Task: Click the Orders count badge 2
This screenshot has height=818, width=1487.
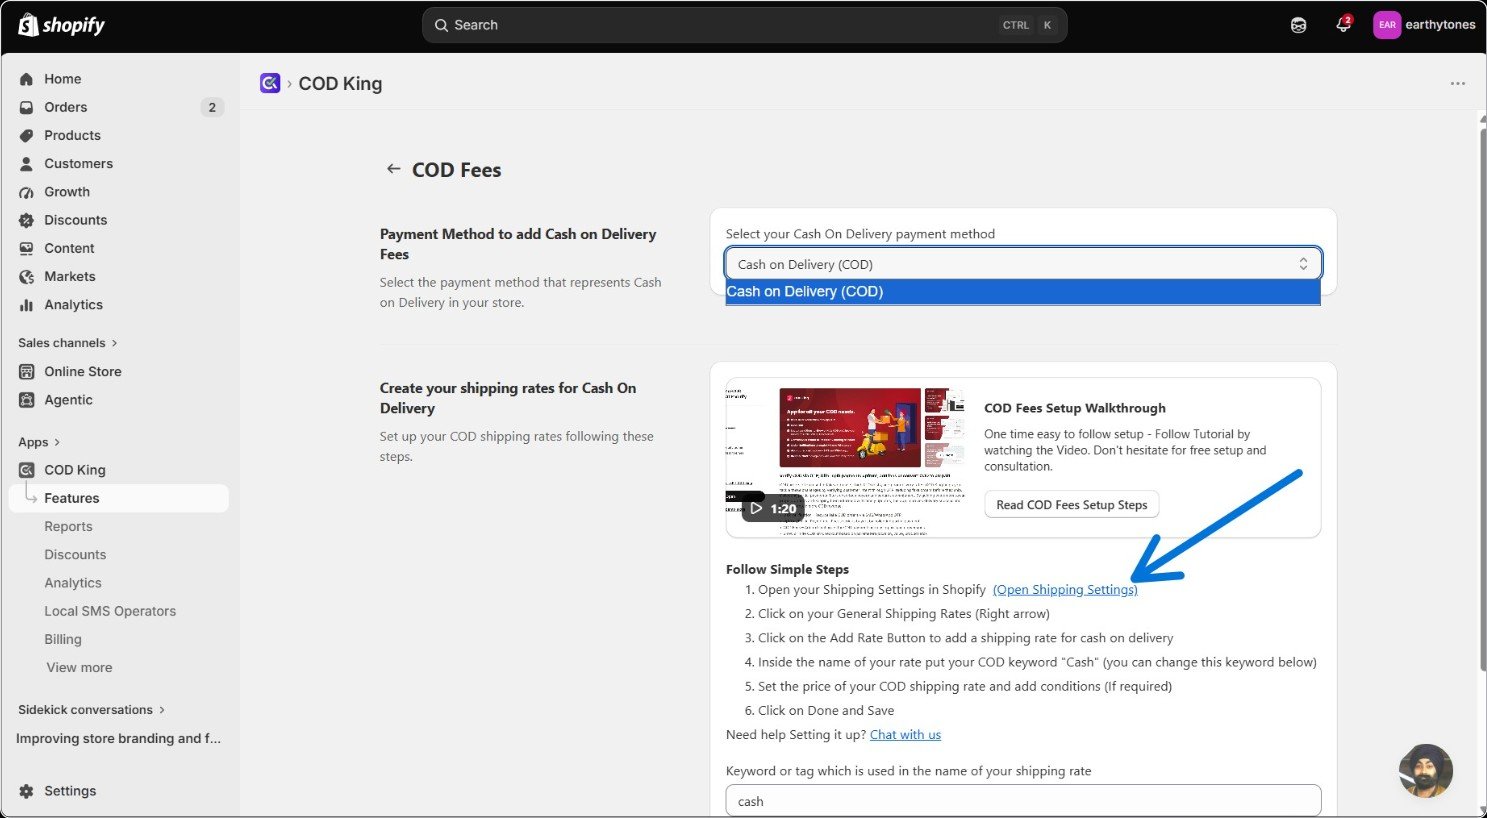Action: coord(212,107)
